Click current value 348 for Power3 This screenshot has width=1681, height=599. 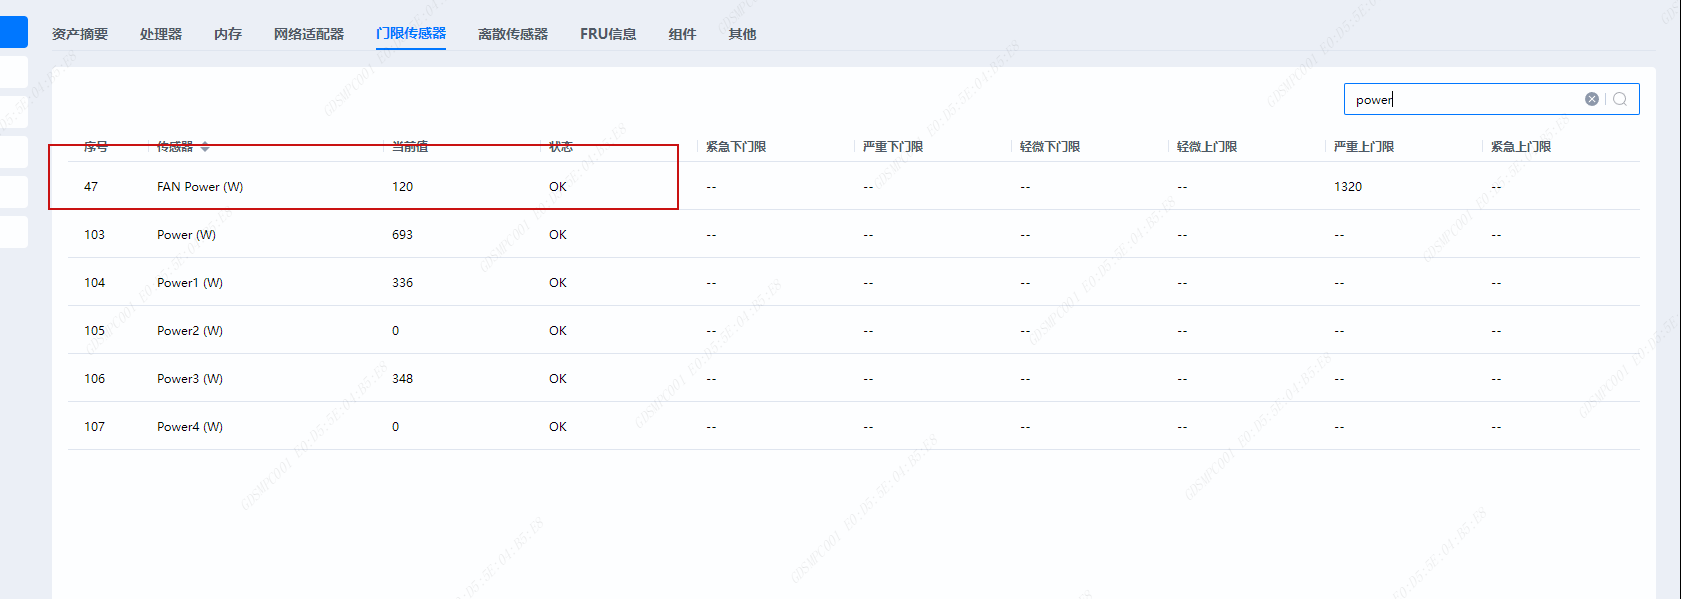[402, 379]
